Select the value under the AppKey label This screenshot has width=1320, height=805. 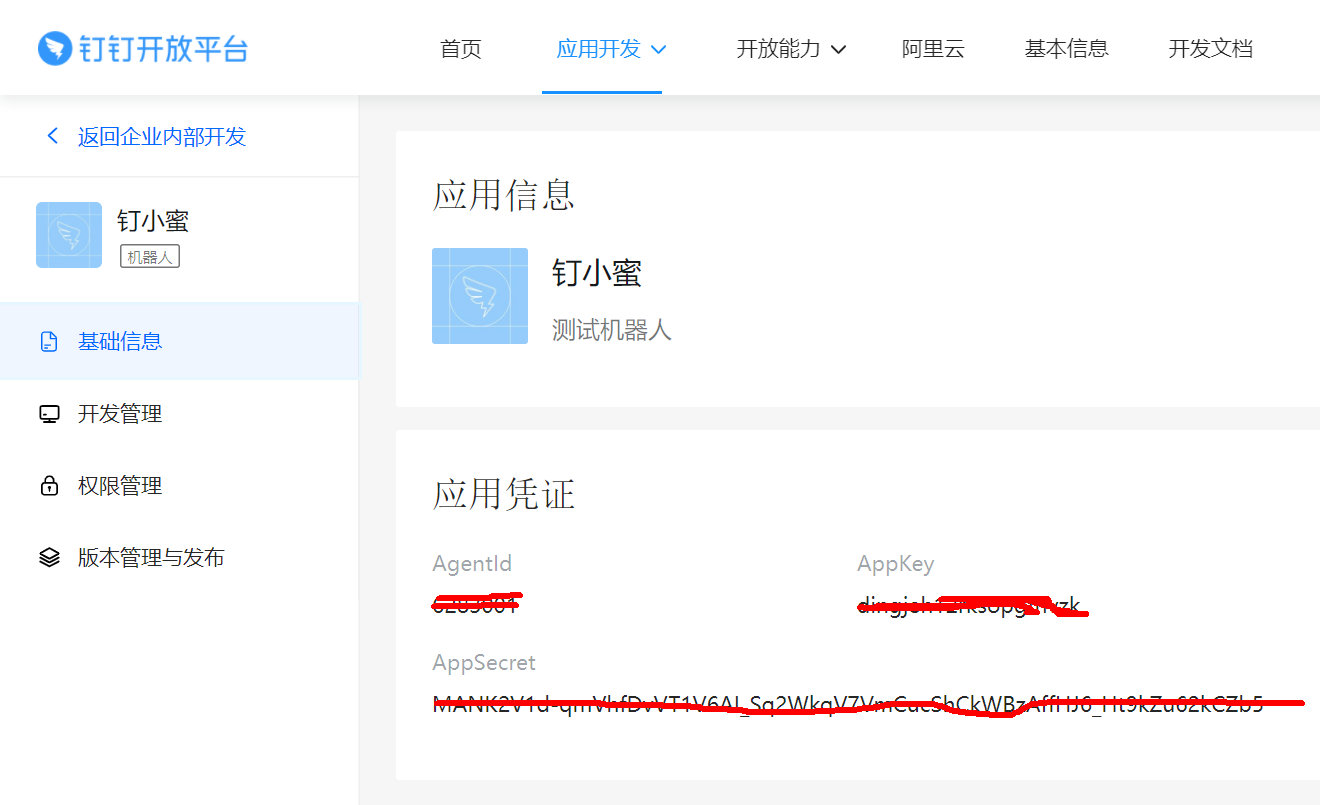click(969, 605)
